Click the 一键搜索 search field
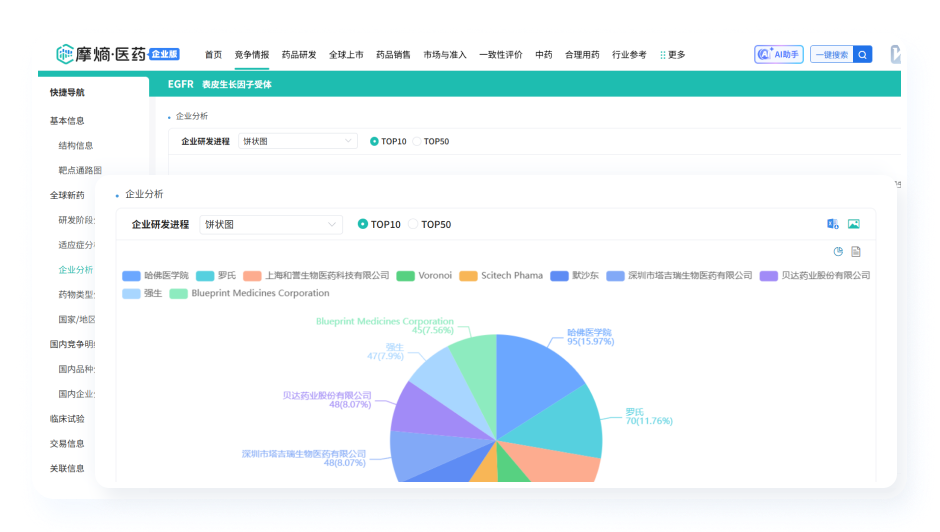Viewport: 940px width, 532px height. tap(831, 55)
